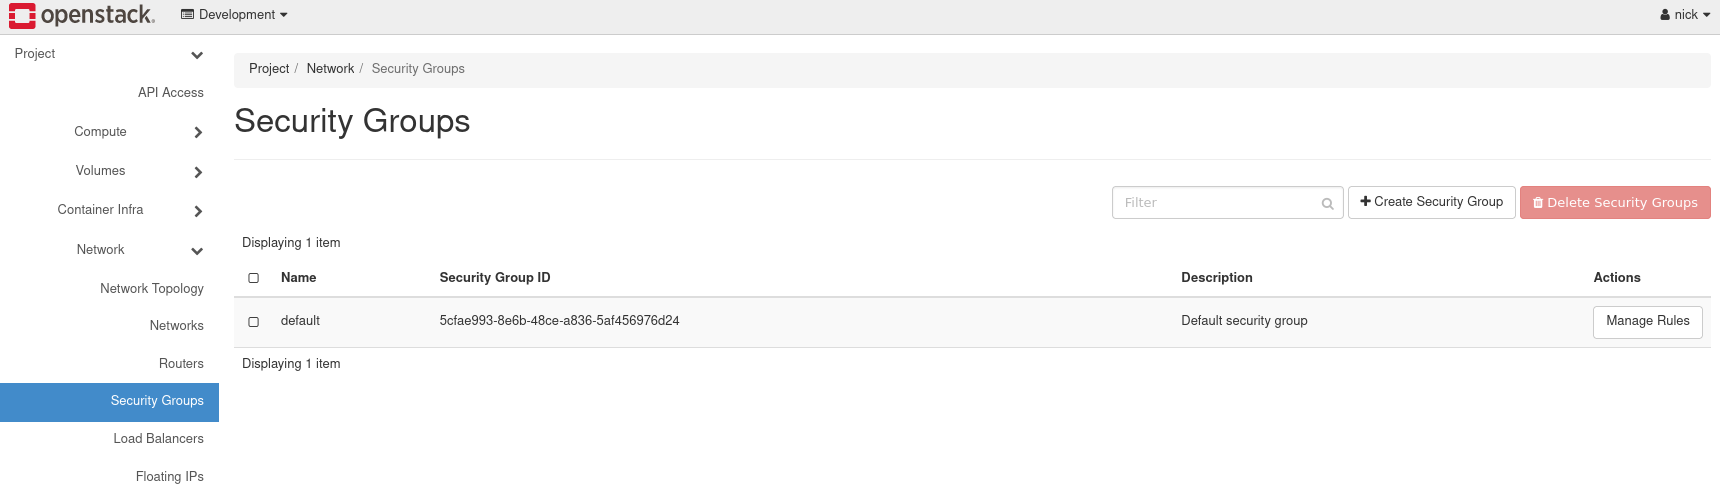This screenshot has width=1720, height=496.
Task: Check the default security group row checkbox
Action: pos(254,322)
